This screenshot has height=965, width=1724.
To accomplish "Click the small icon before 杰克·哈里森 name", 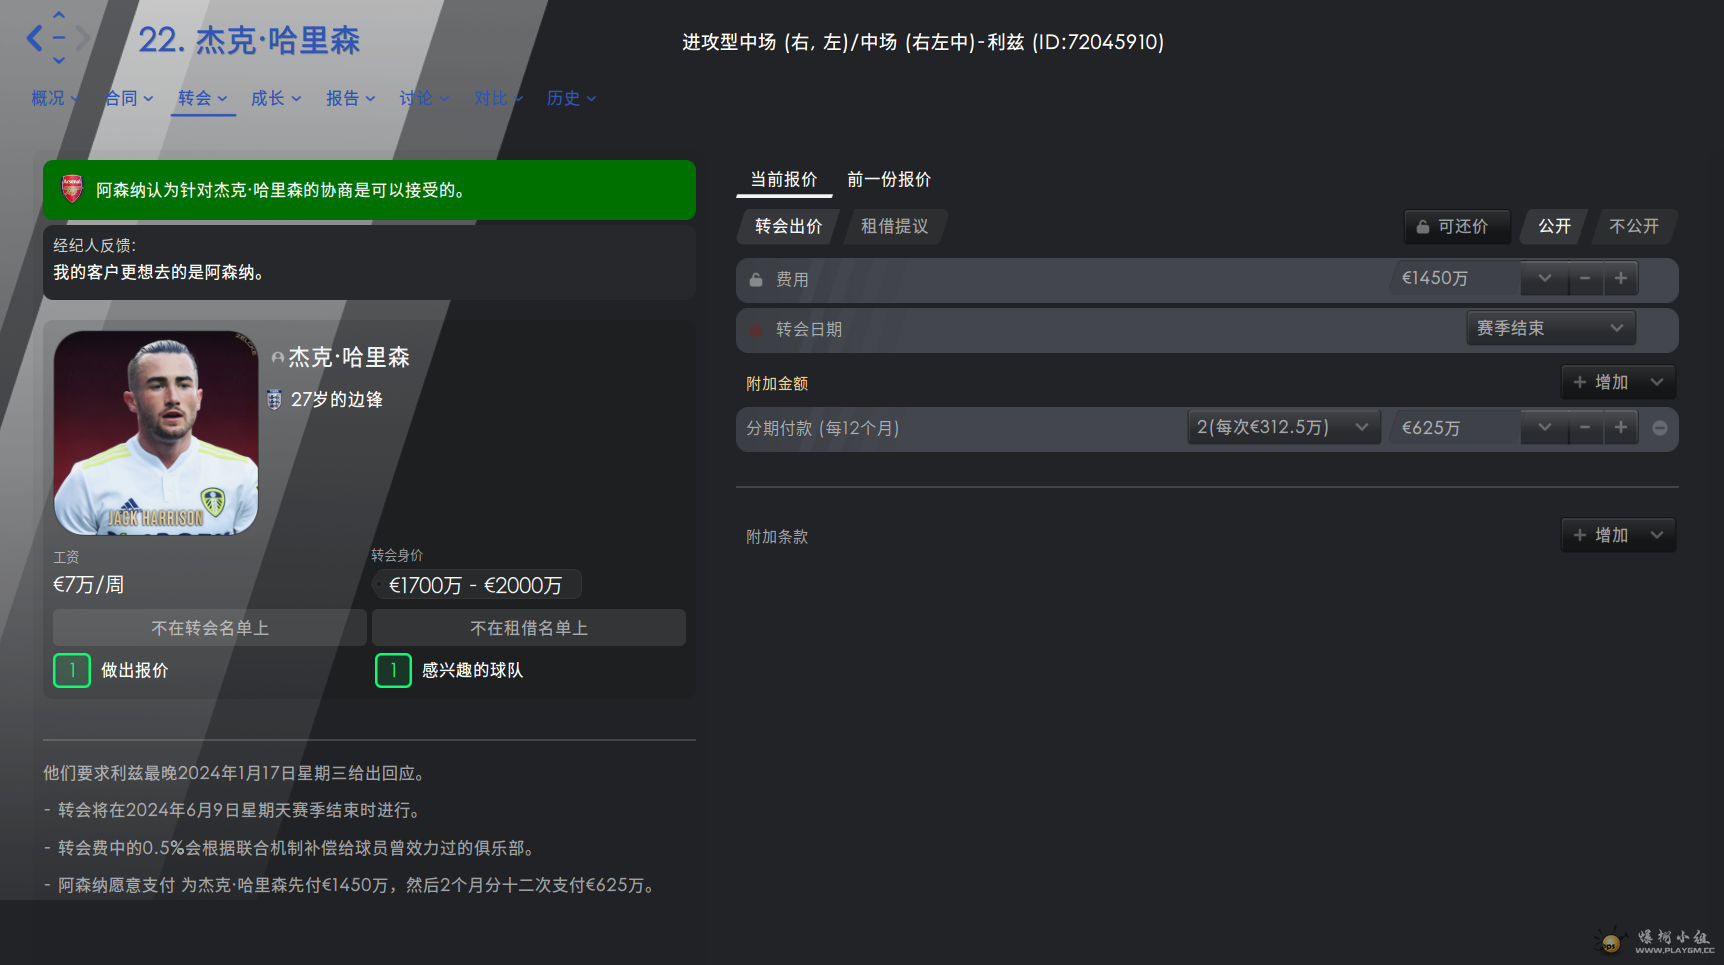I will [278, 358].
